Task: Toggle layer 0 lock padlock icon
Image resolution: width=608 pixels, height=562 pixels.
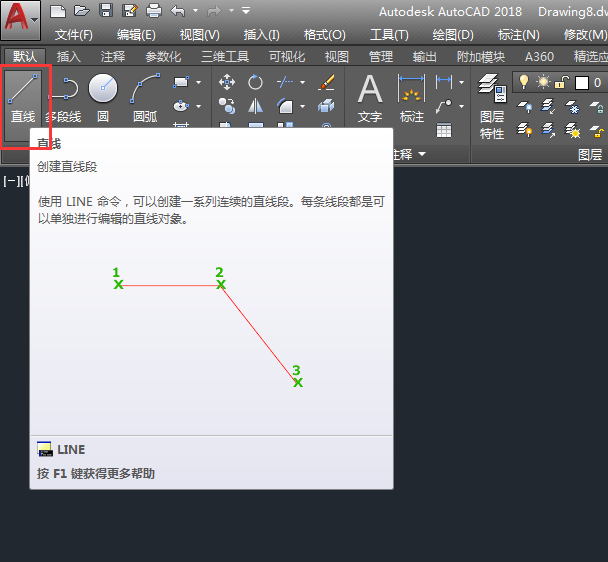Action: point(561,82)
